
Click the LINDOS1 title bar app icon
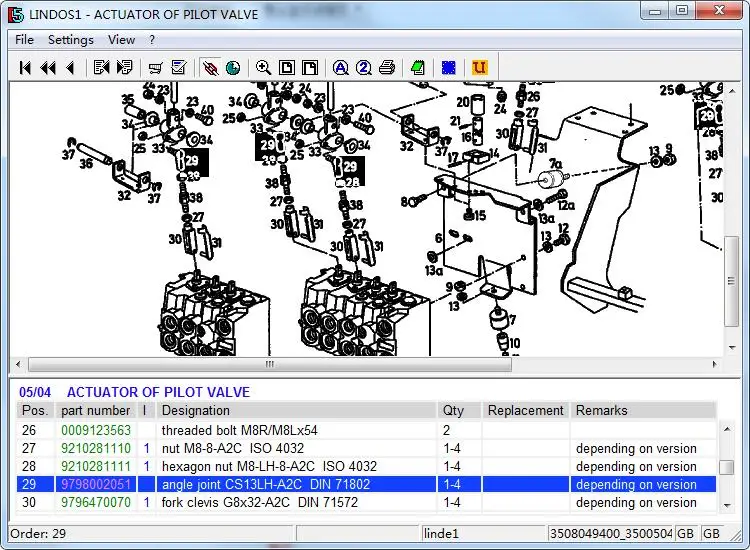tap(16, 14)
